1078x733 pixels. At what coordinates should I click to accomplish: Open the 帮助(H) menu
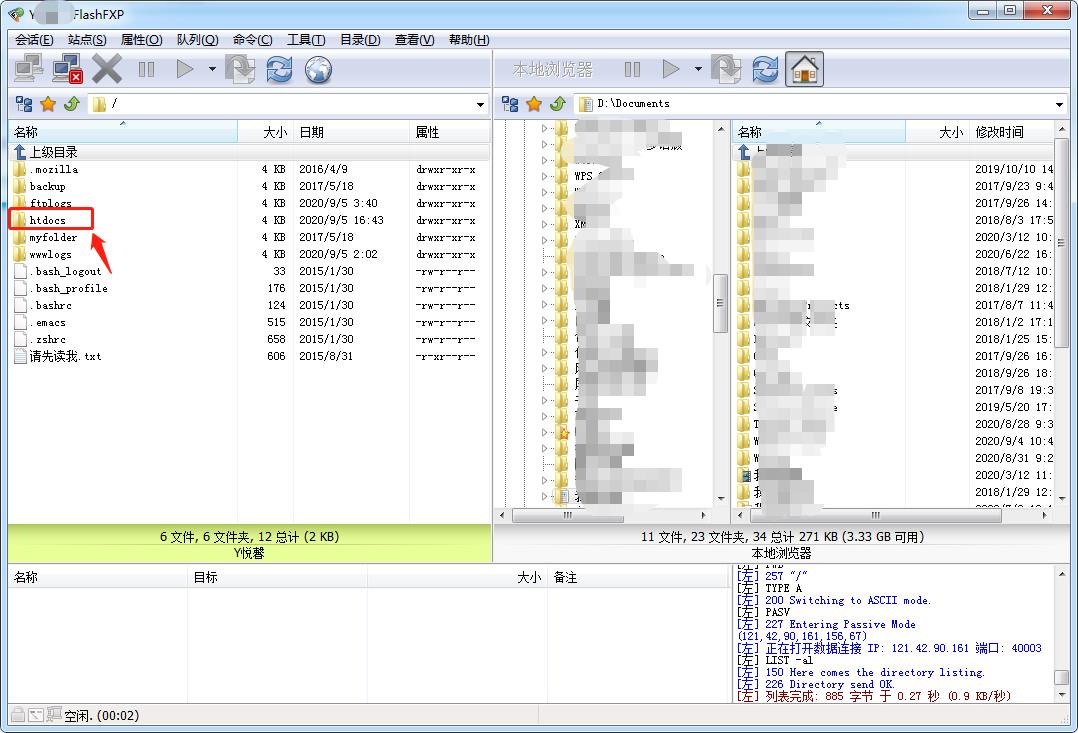pyautogui.click(x=469, y=40)
